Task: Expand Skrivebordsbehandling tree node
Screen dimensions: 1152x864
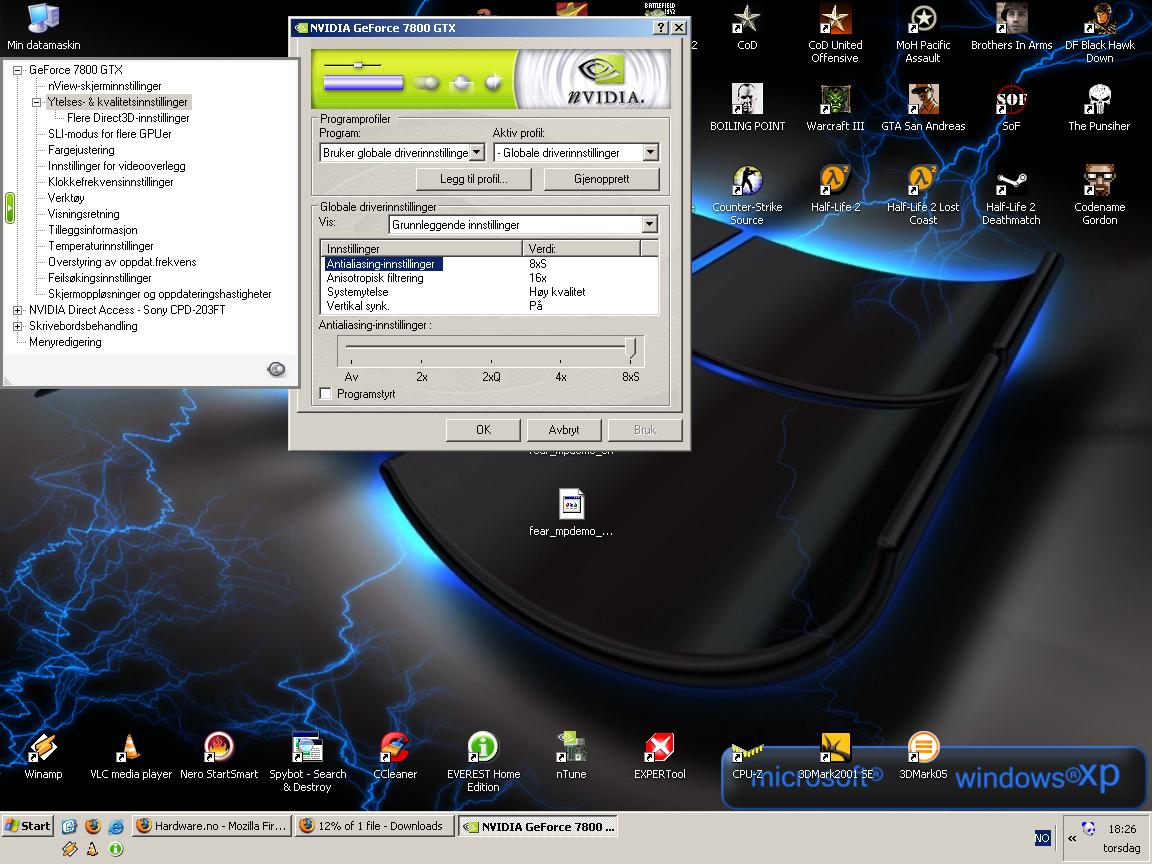Action: (x=17, y=326)
